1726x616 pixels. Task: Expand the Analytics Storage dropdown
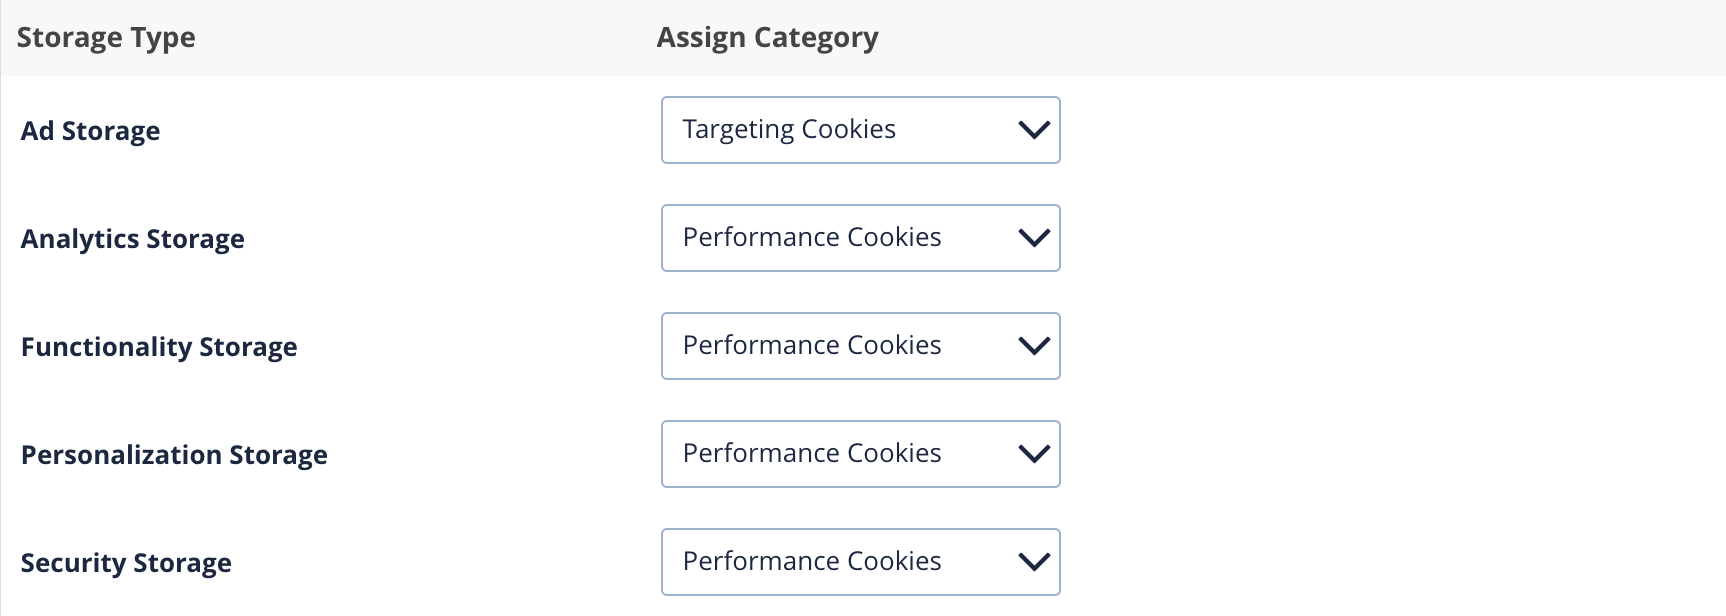860,237
